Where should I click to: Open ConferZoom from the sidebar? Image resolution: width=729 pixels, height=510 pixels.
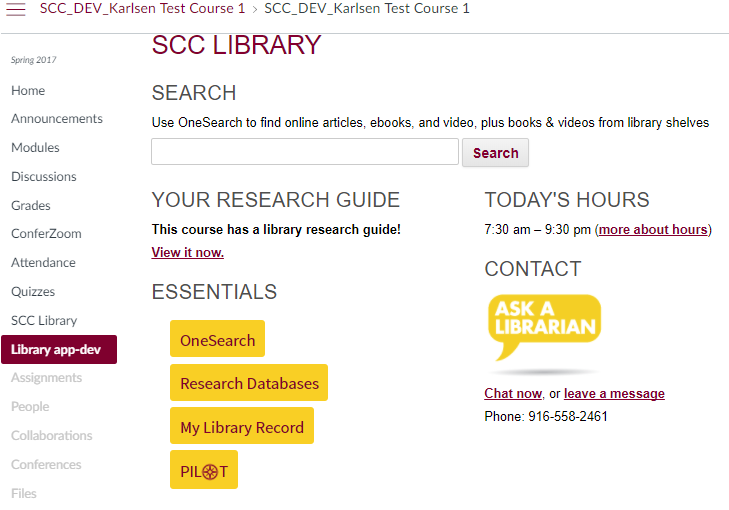click(46, 233)
